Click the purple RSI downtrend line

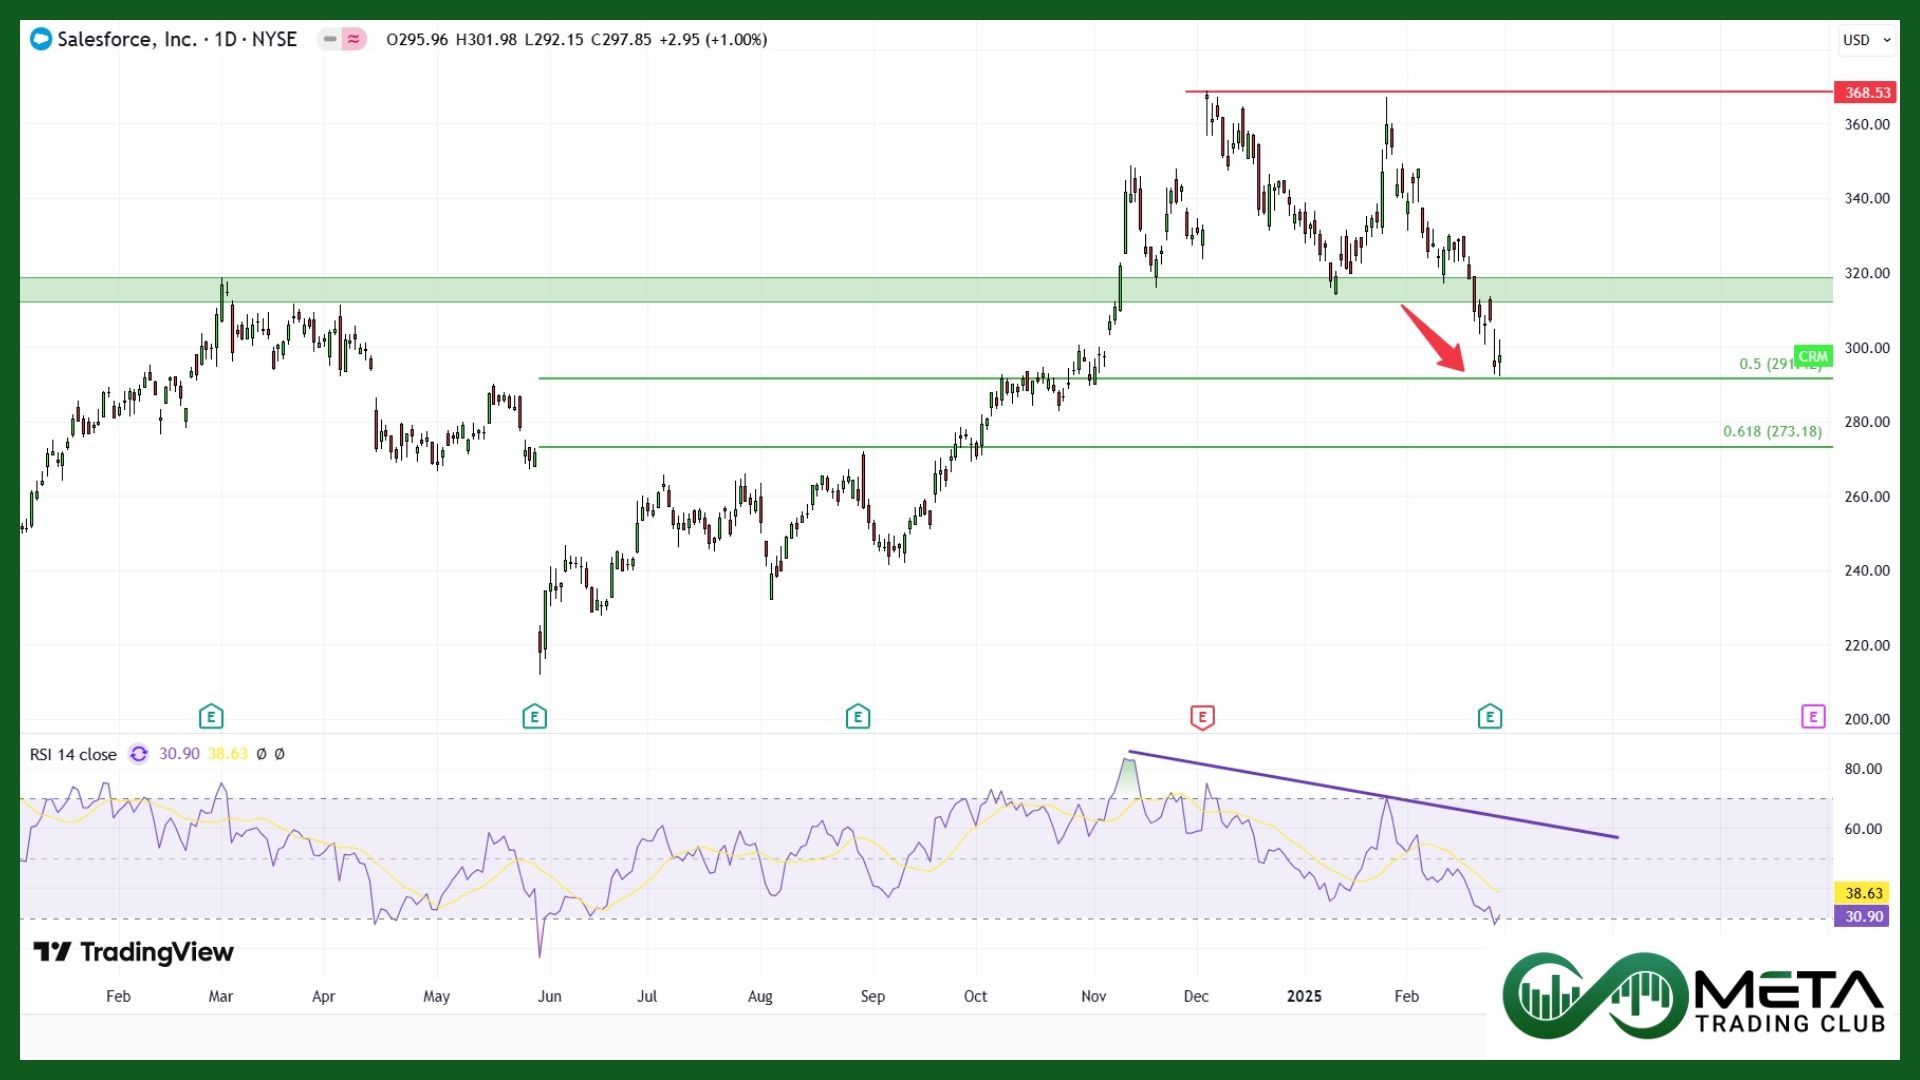pos(1373,794)
